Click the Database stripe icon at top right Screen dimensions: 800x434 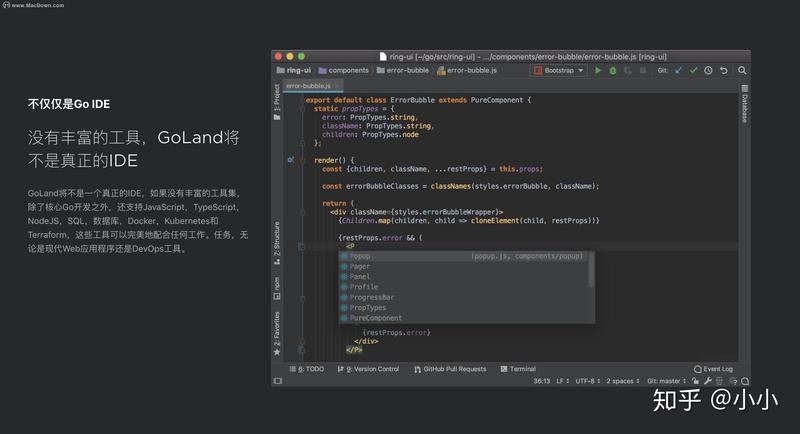pyautogui.click(x=744, y=88)
